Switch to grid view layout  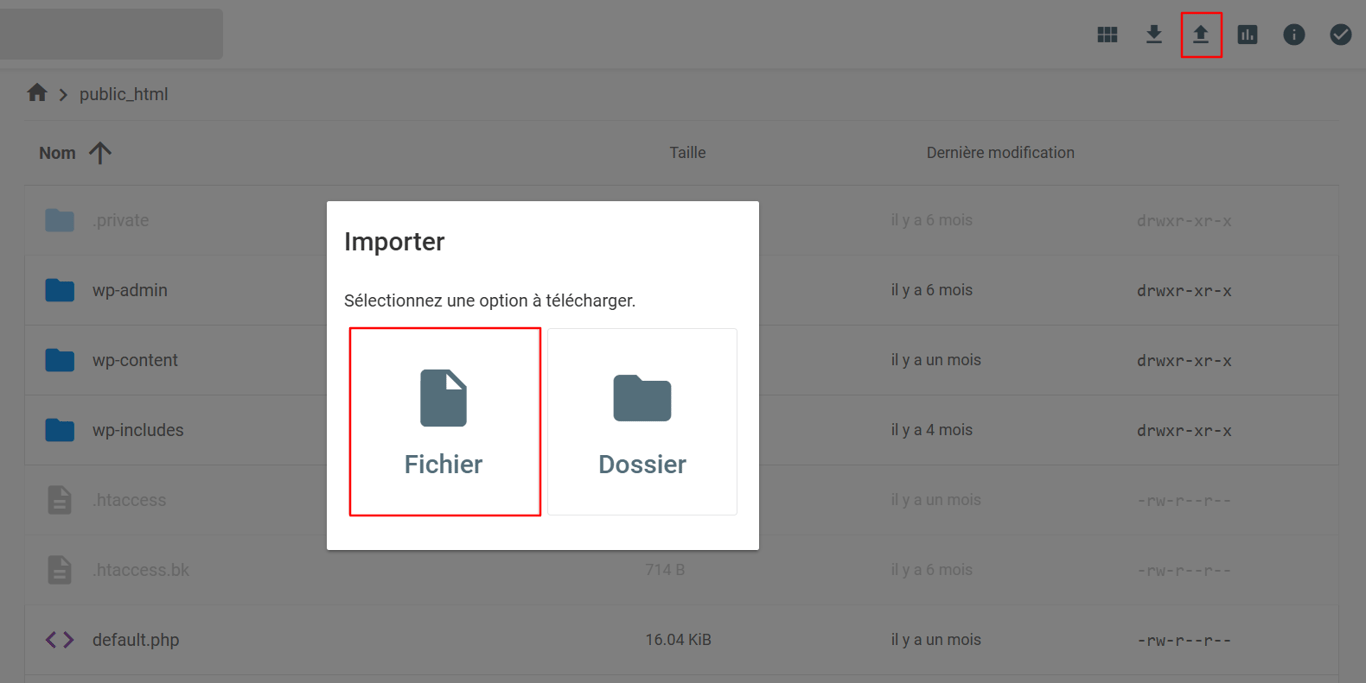[x=1107, y=33]
